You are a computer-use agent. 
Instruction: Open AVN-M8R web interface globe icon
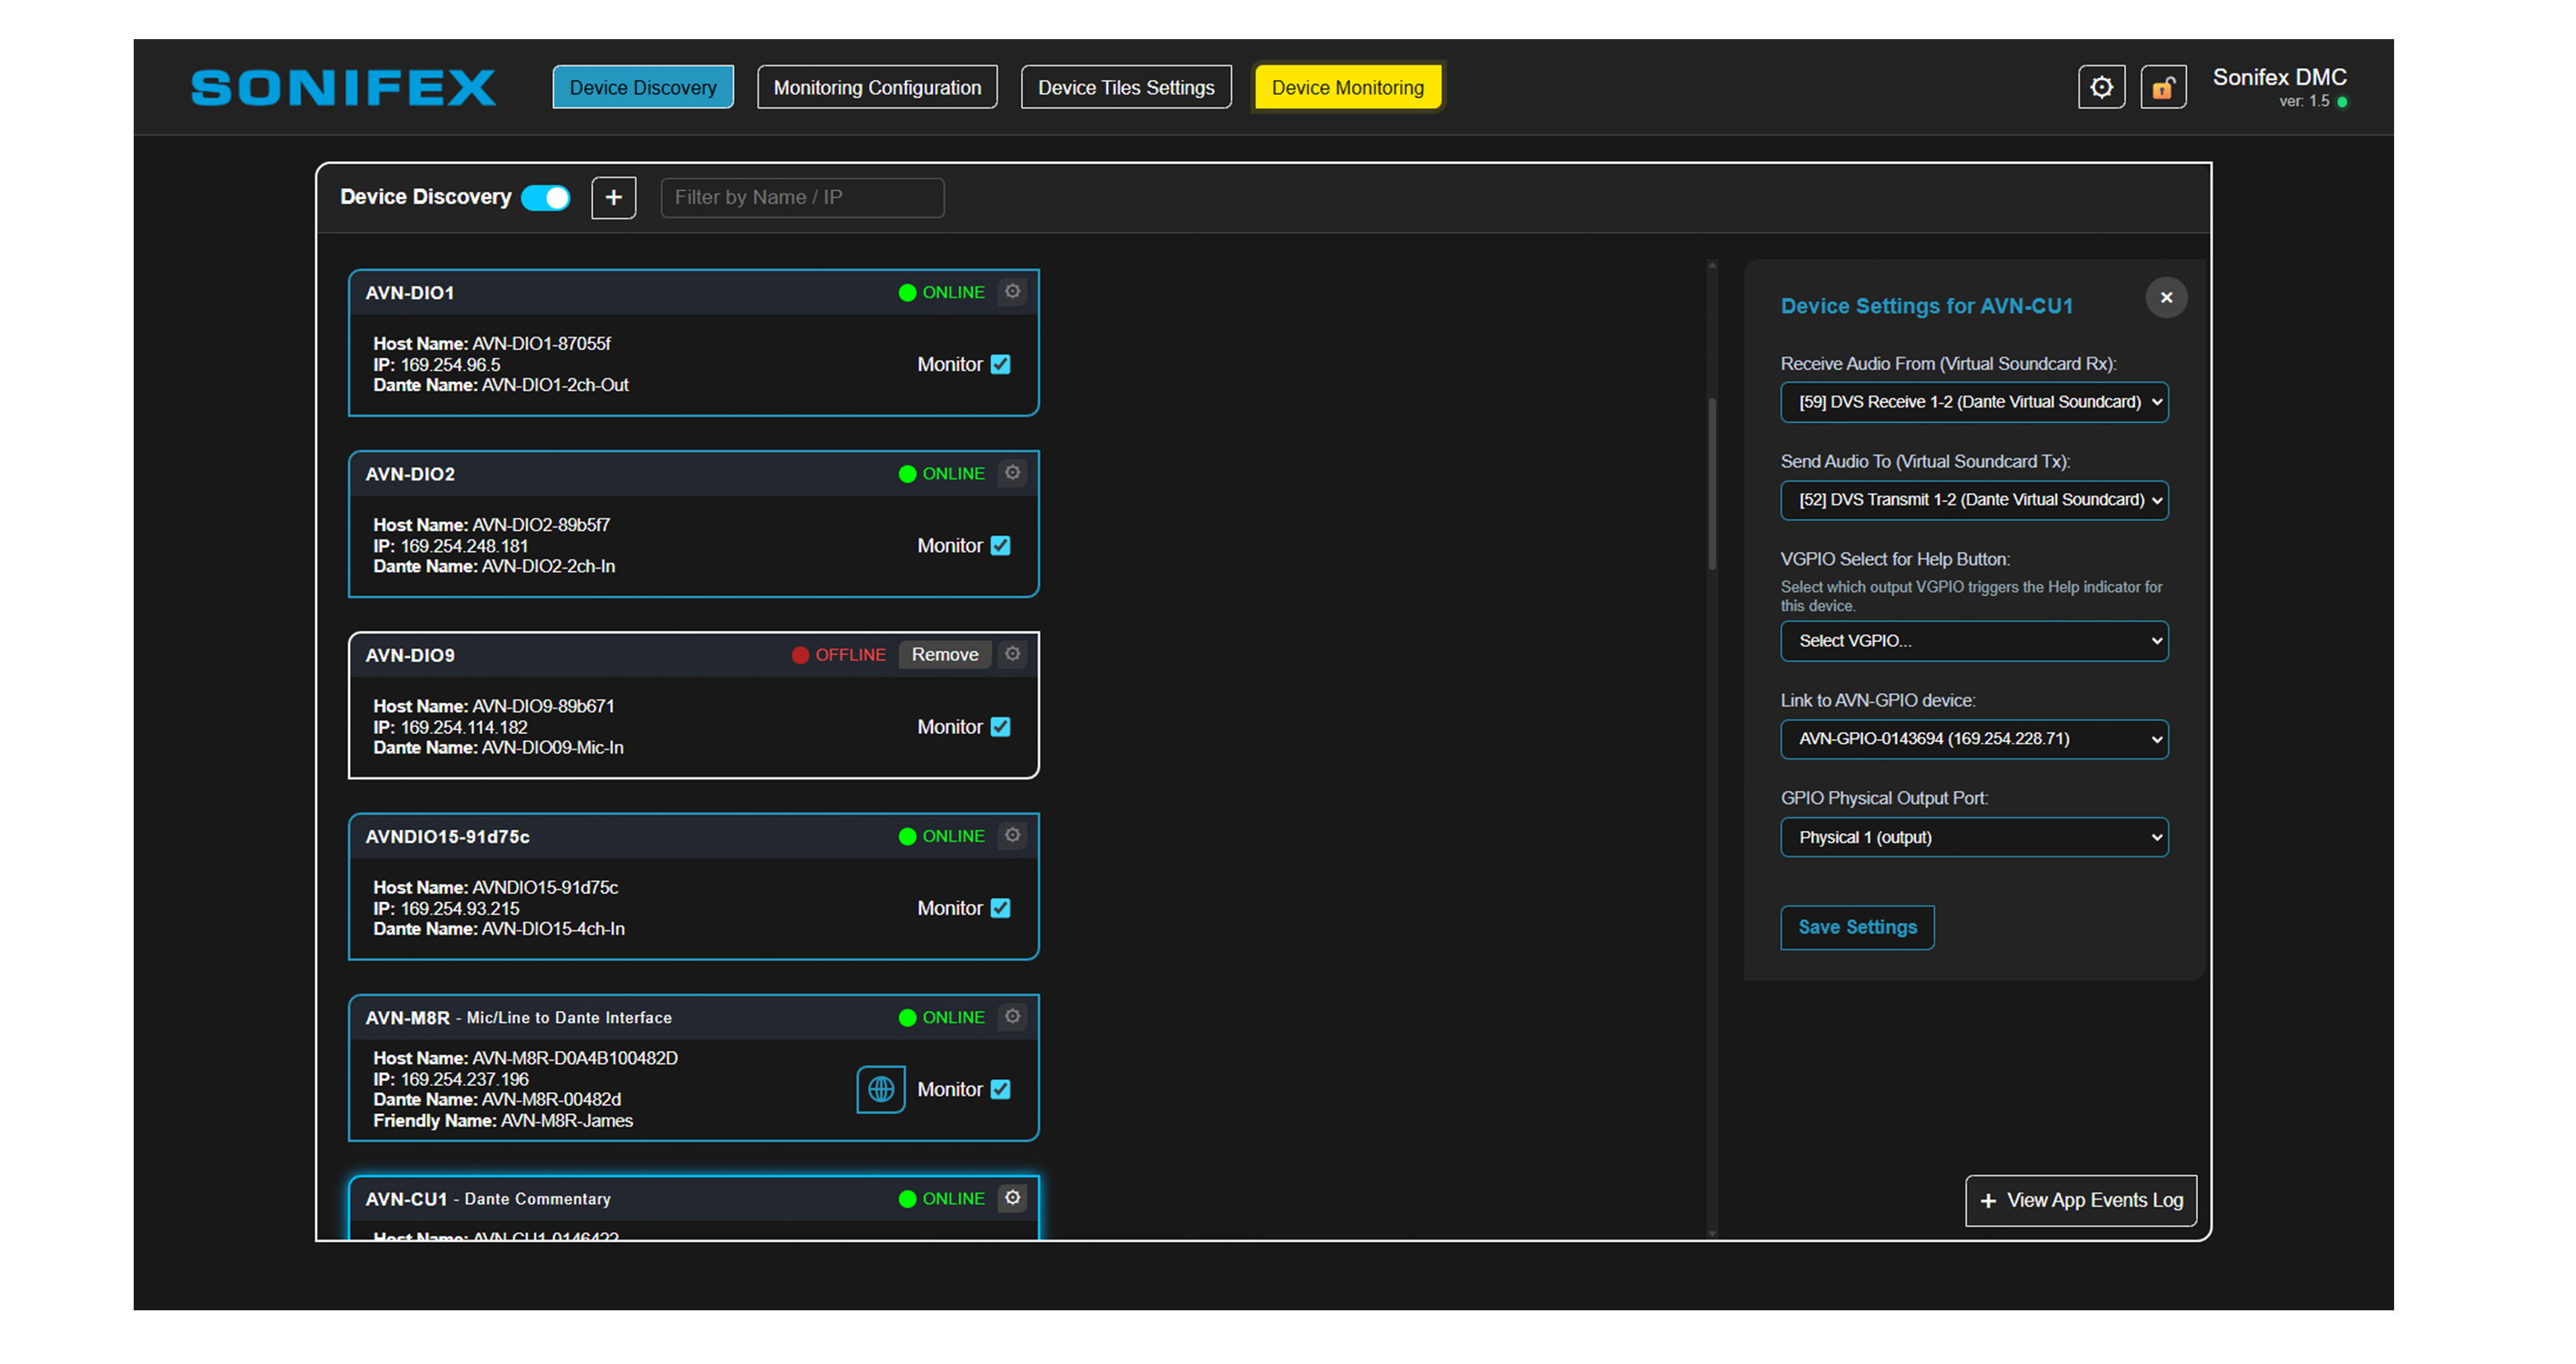coord(880,1089)
